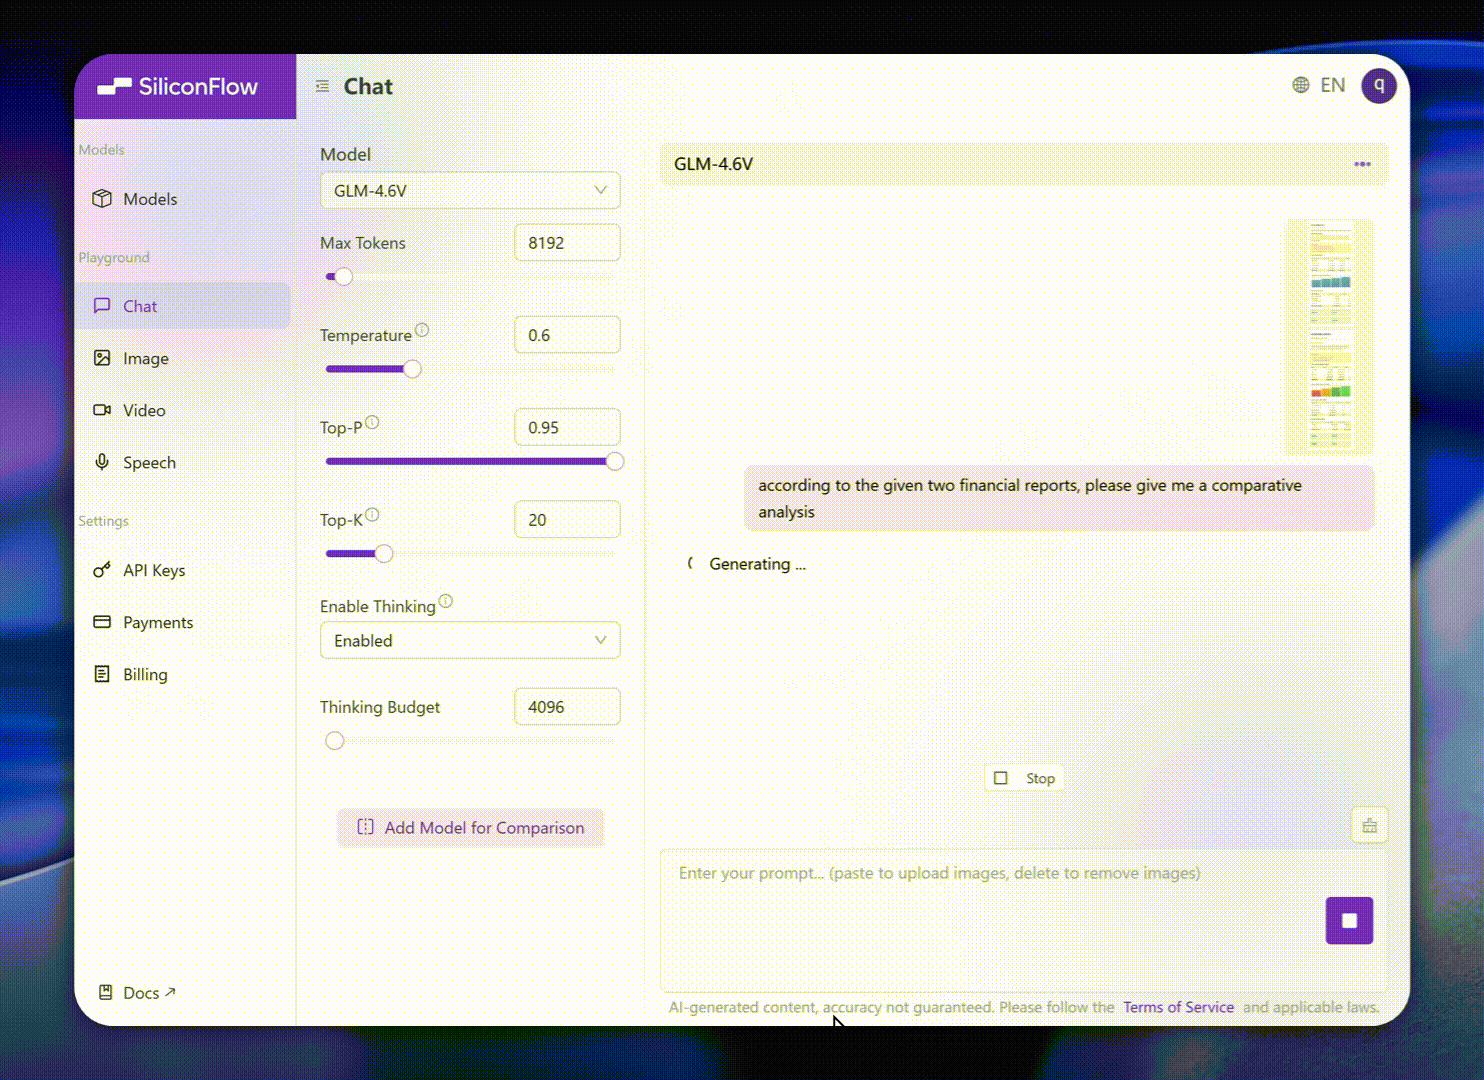This screenshot has width=1484, height=1080.
Task: Click Top-K info icon
Action: (372, 515)
